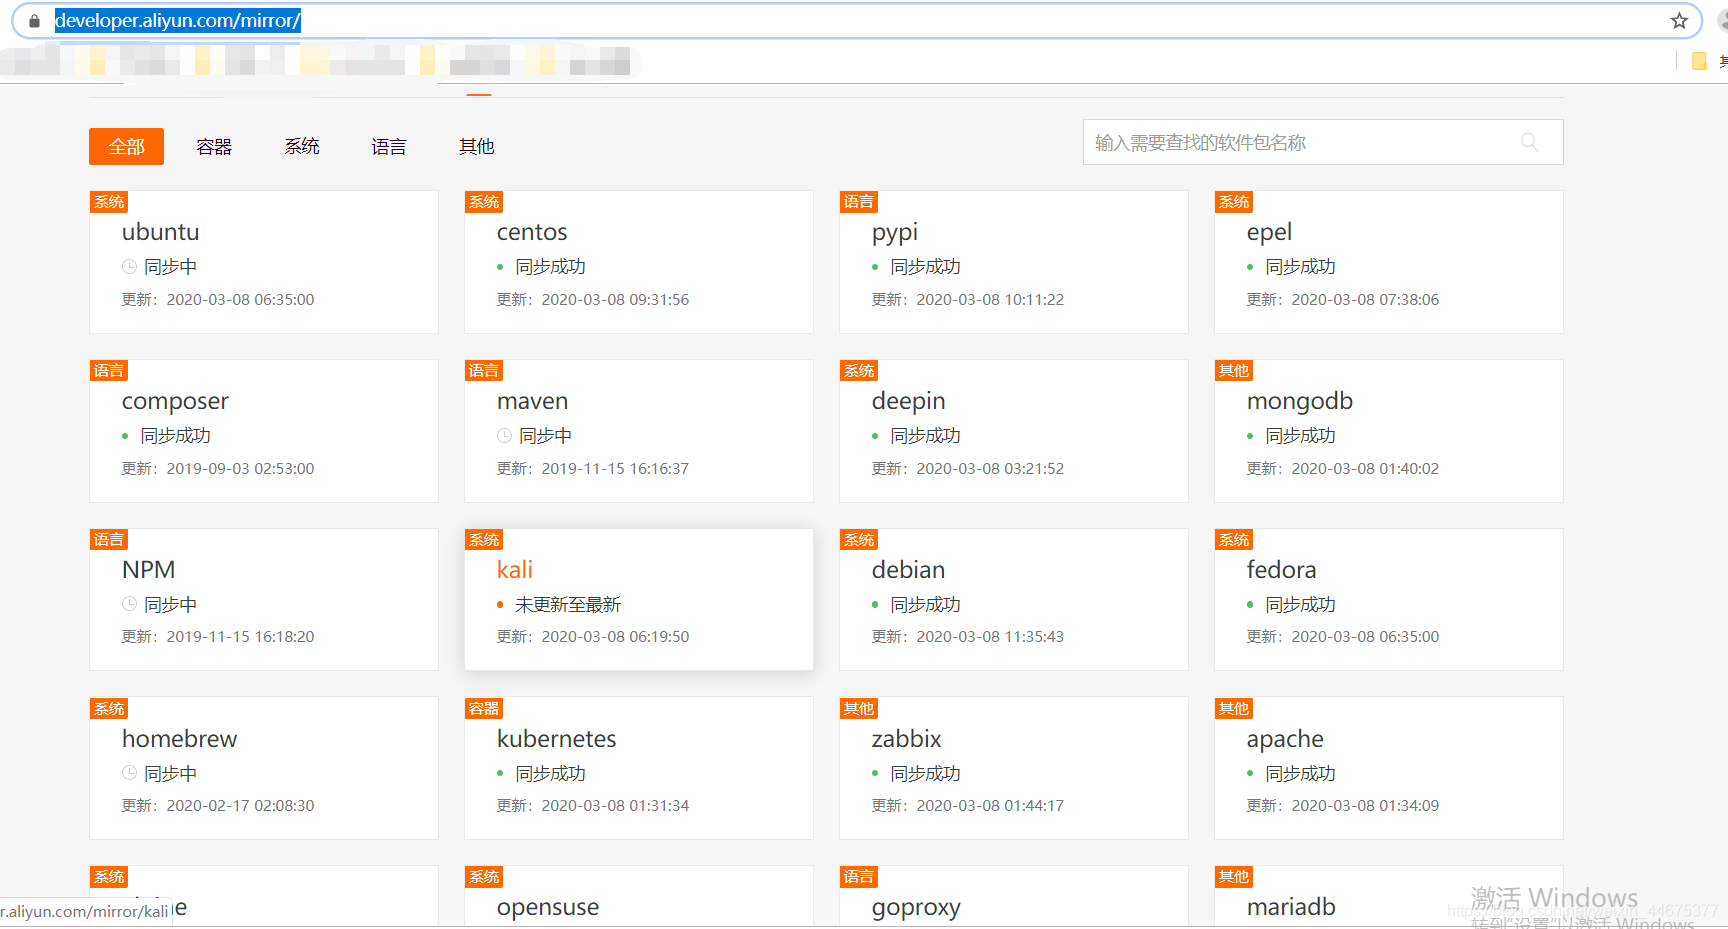Screen dimensions: 1728x929
Task: Click the lock icon in the address bar
Action: 34,20
